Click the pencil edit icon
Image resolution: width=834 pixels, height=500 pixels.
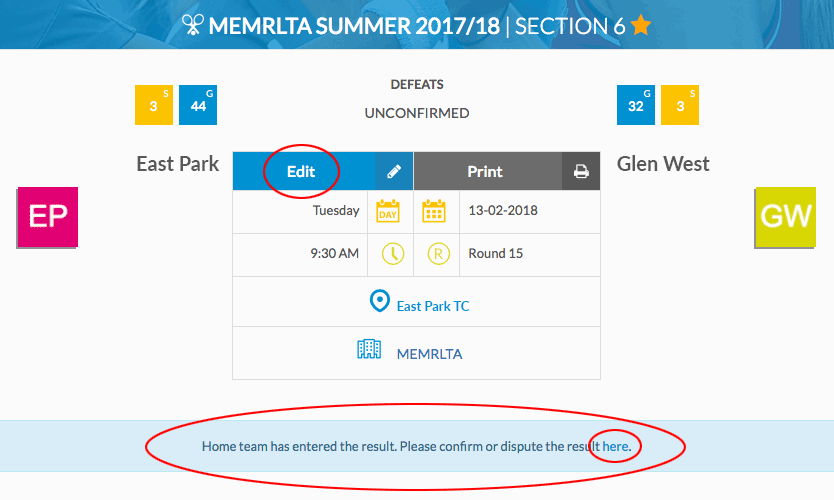[394, 171]
